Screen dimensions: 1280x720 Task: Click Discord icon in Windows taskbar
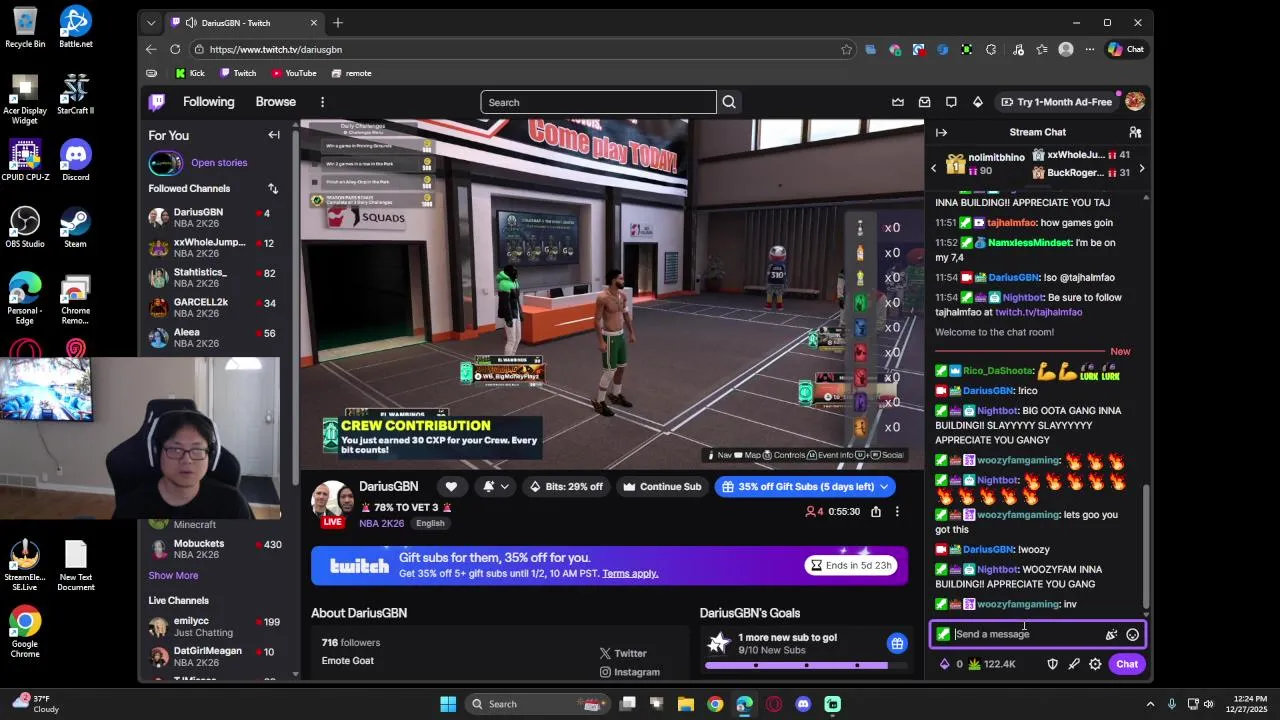803,704
